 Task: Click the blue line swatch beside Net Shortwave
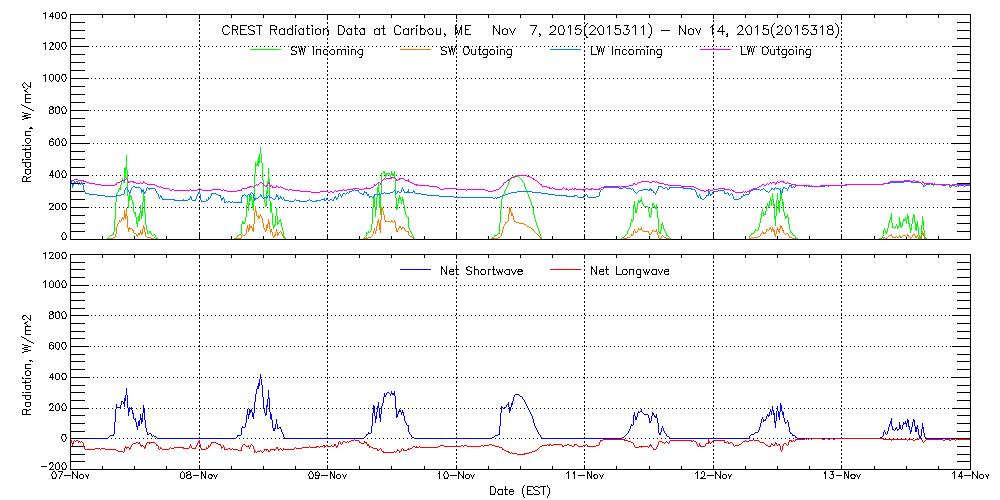tap(416, 270)
